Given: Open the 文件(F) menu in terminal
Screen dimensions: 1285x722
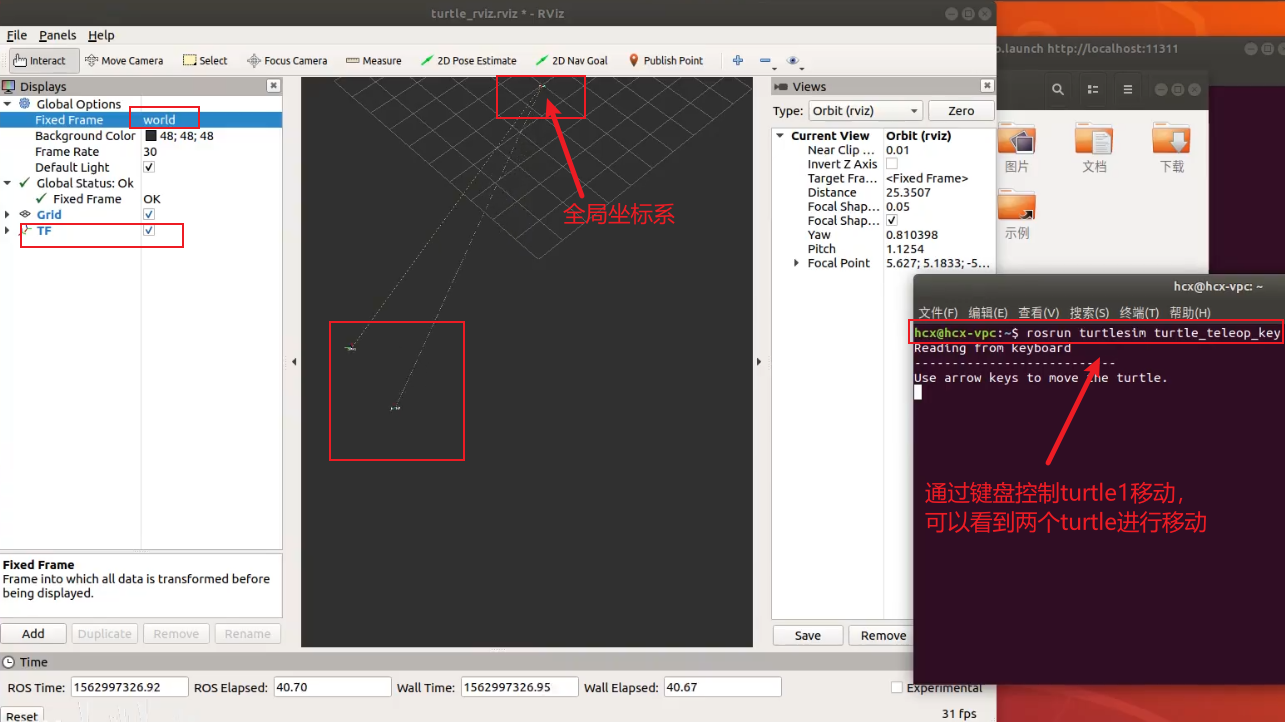Looking at the screenshot, I should [x=938, y=313].
